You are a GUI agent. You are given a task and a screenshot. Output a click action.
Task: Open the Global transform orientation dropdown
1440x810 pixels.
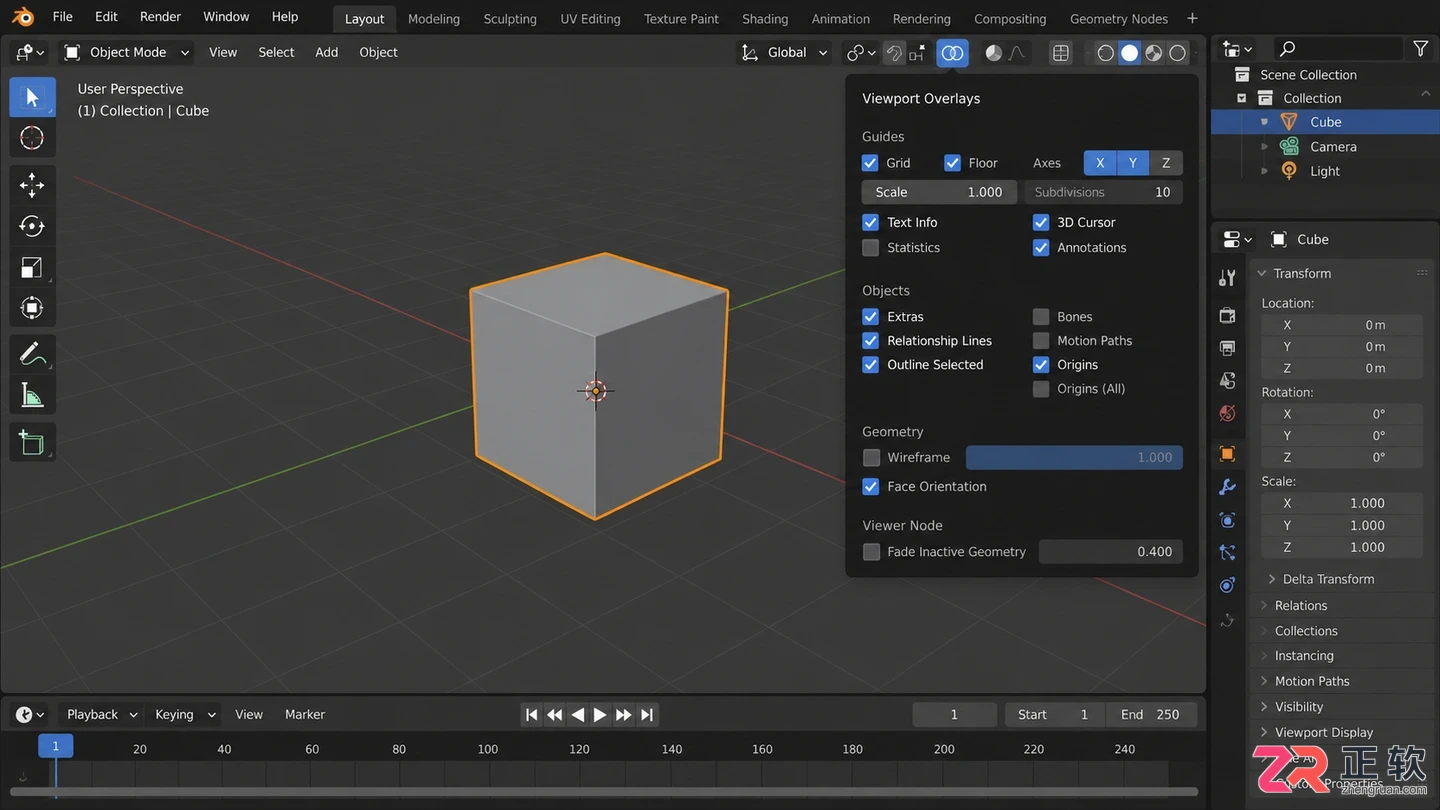click(786, 52)
